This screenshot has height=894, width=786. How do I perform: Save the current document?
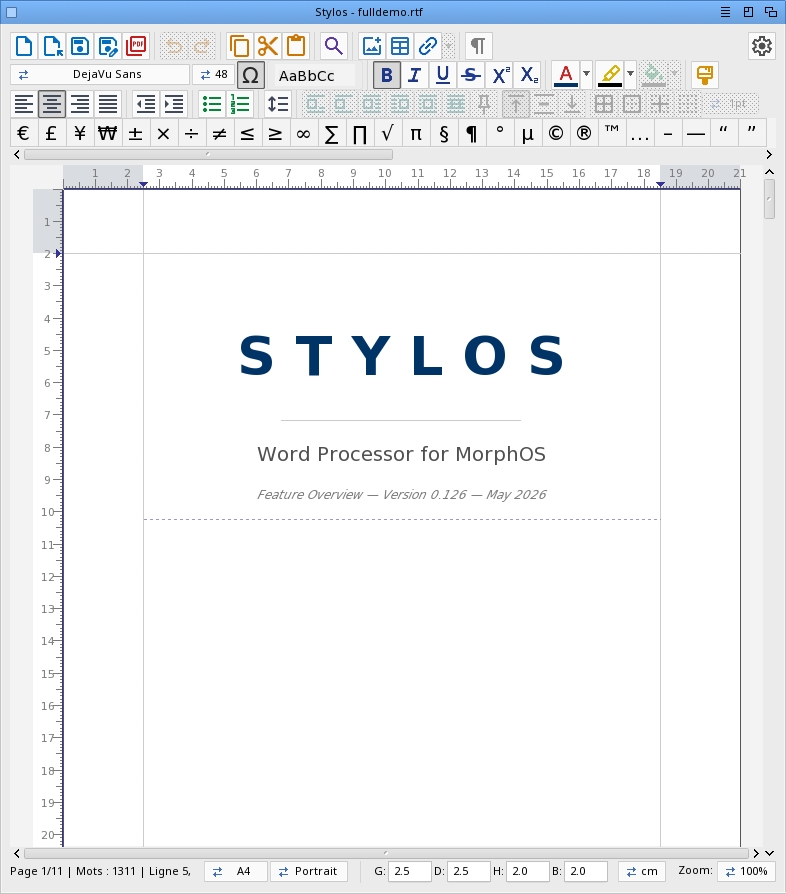pyautogui.click(x=80, y=46)
